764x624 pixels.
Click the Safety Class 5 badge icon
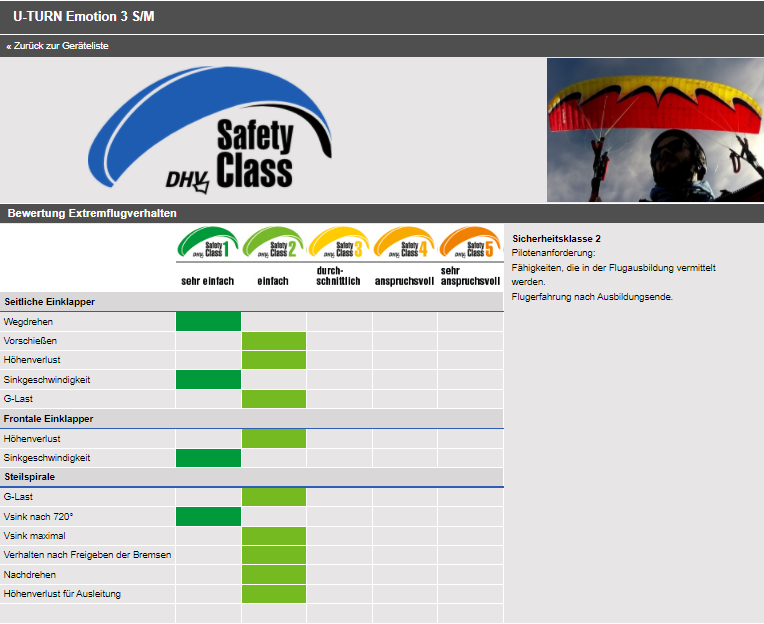(470, 242)
